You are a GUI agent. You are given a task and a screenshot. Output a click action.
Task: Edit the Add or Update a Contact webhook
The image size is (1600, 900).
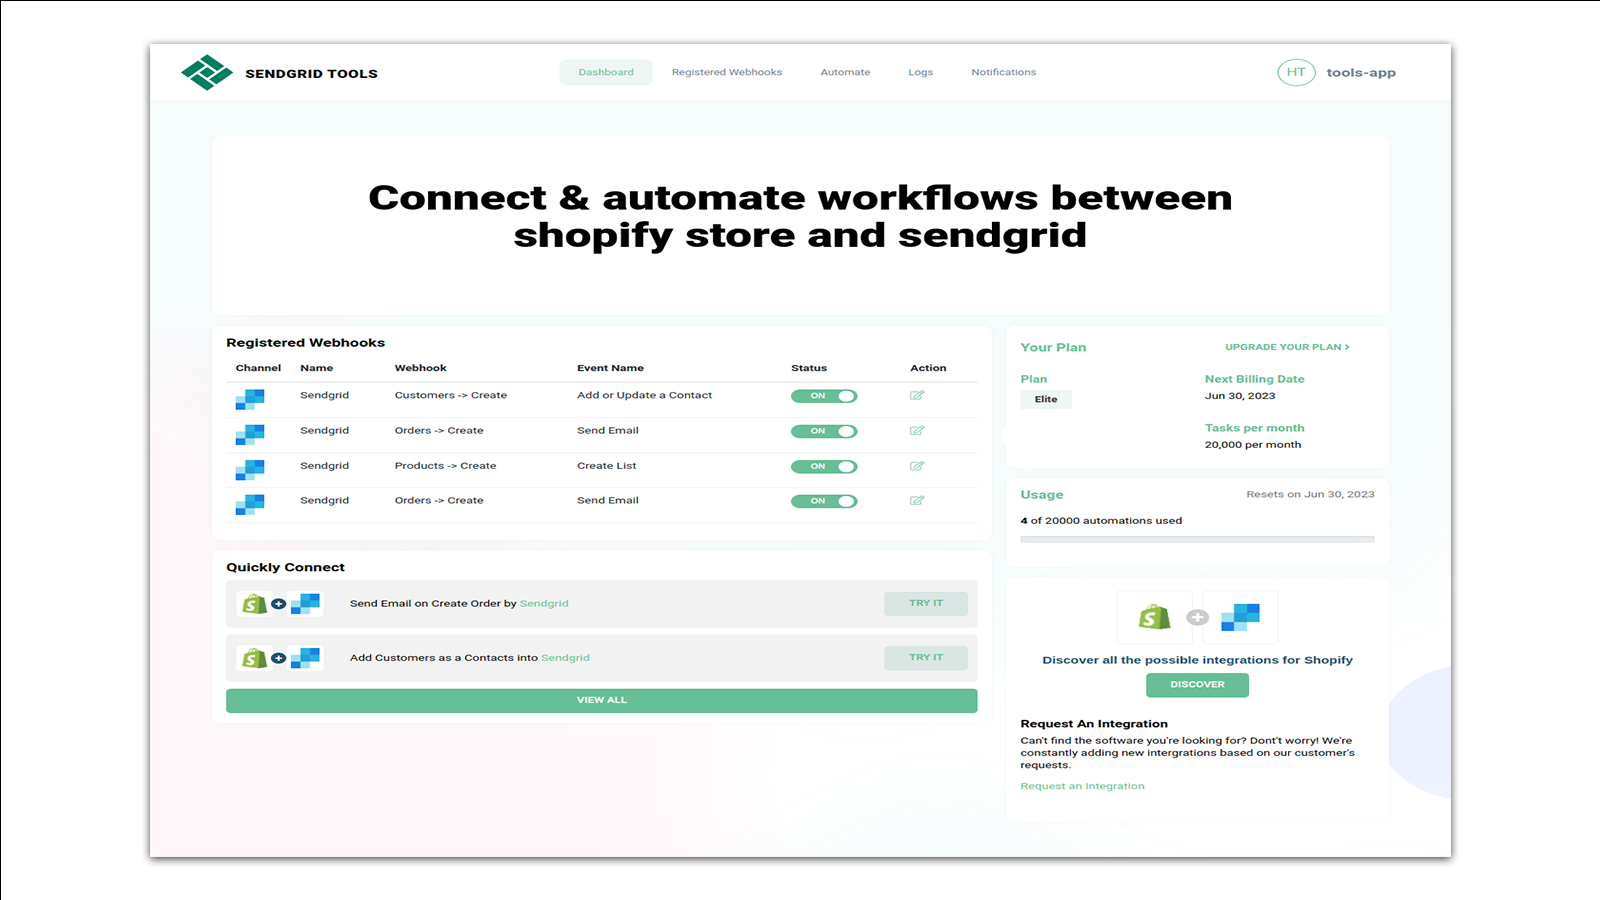(x=917, y=396)
